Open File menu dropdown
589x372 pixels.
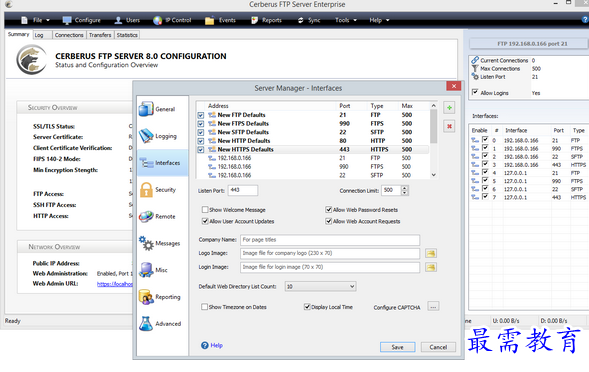click(36, 20)
